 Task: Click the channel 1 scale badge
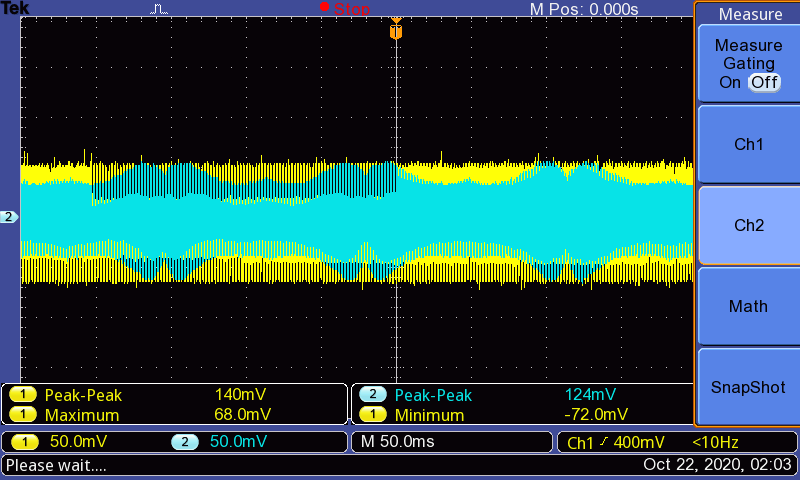(24, 442)
